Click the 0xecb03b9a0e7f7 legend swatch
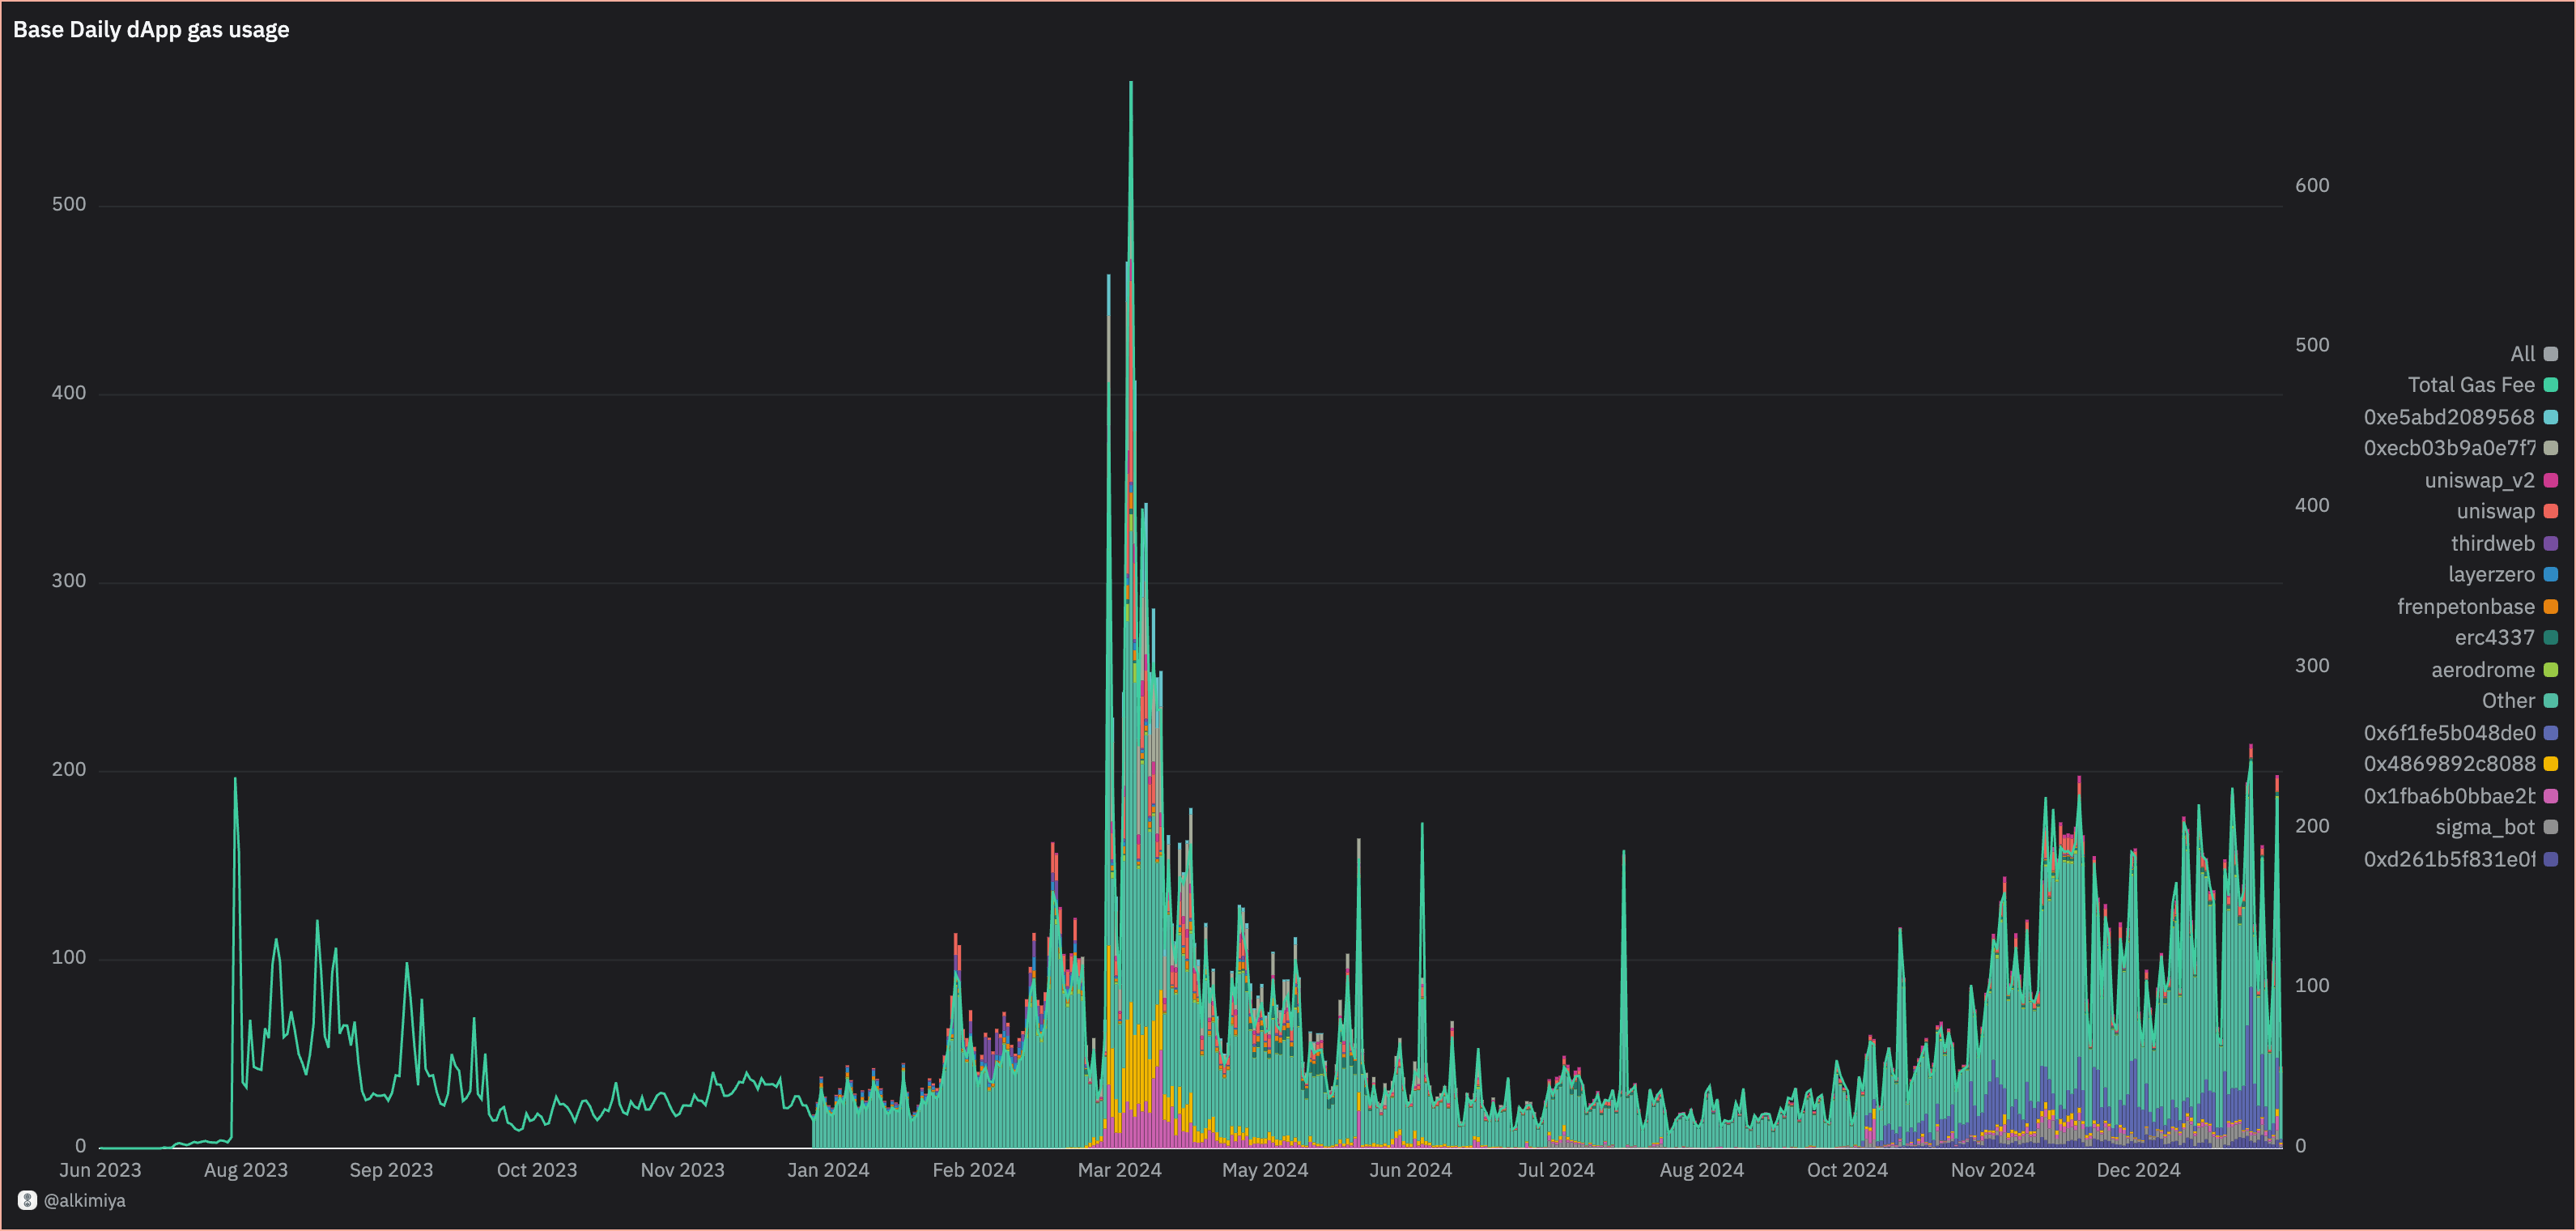2576x1231 pixels. point(2551,448)
